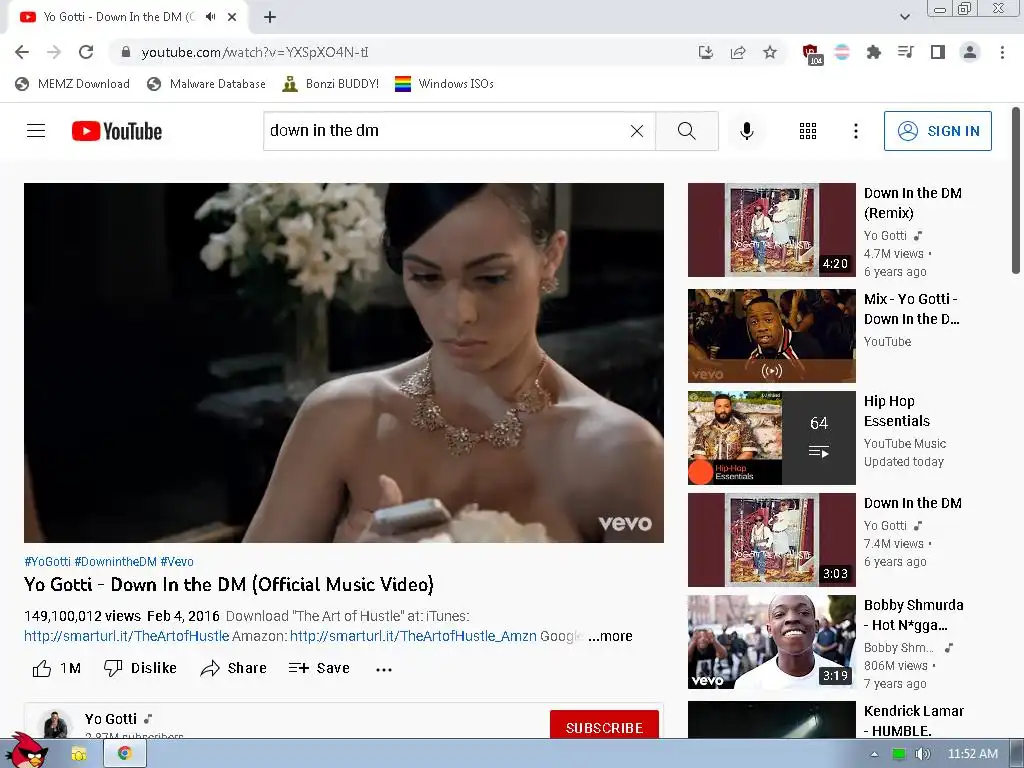
Task: Open the Windows ISOs bookmark
Action: pos(444,84)
